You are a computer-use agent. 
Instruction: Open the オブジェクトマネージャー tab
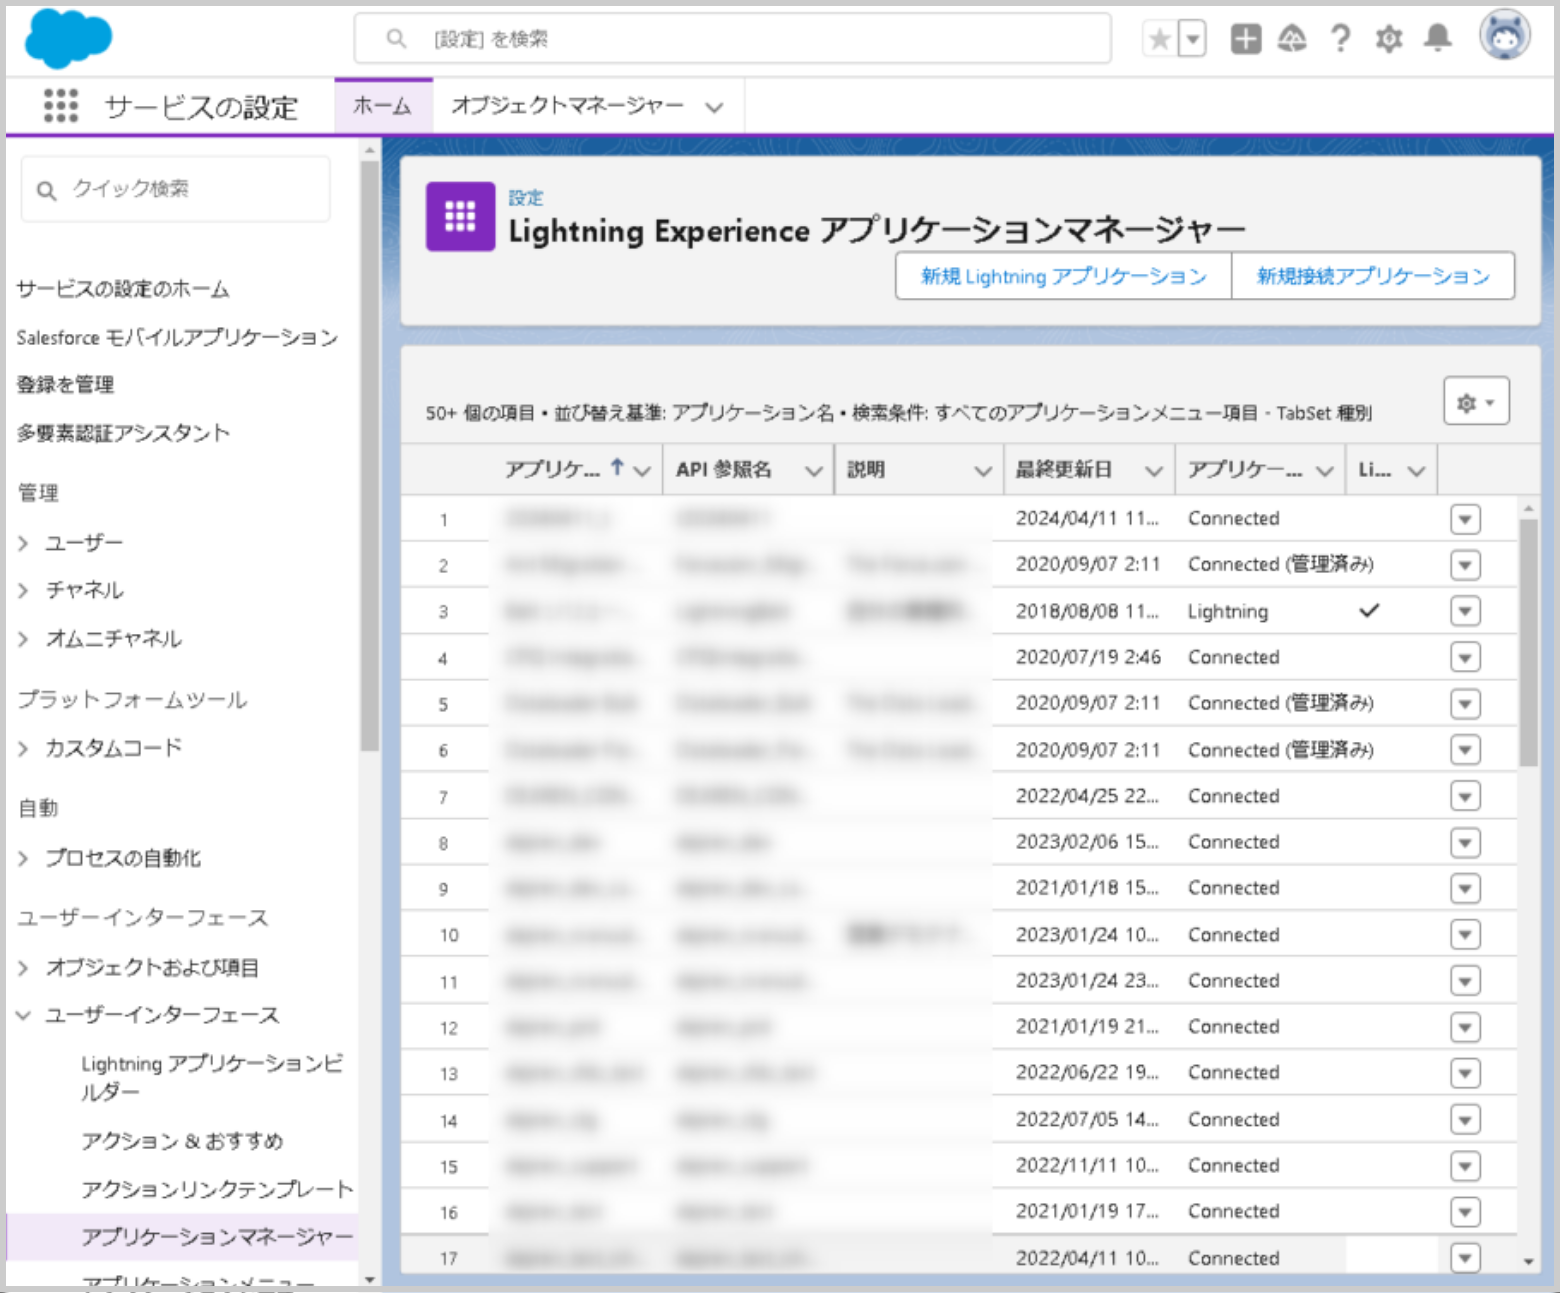[x=567, y=105]
